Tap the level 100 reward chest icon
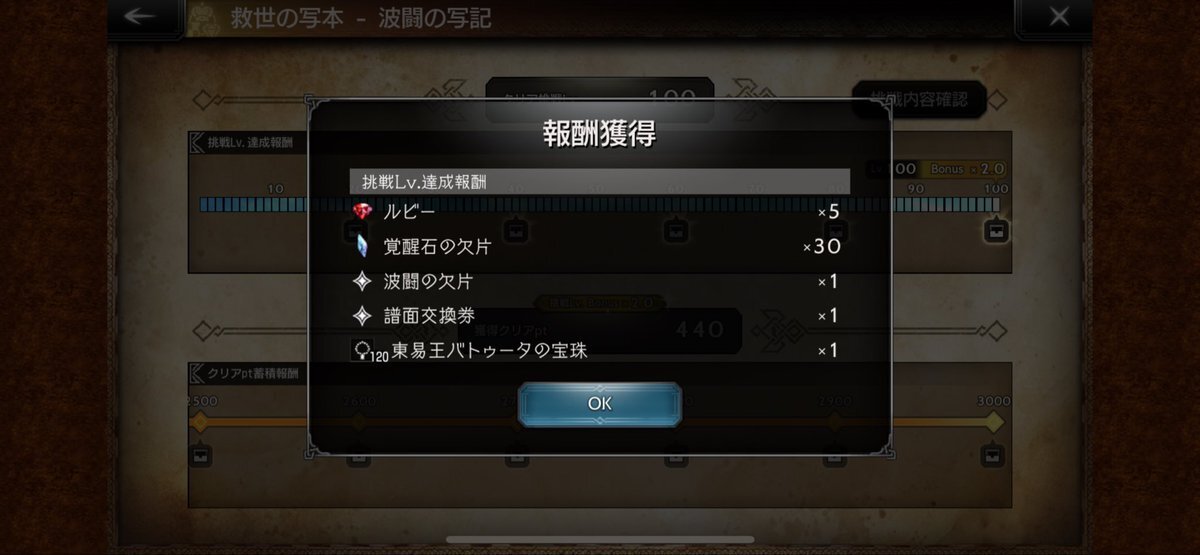Viewport: 1200px width, 555px height. click(x=994, y=232)
